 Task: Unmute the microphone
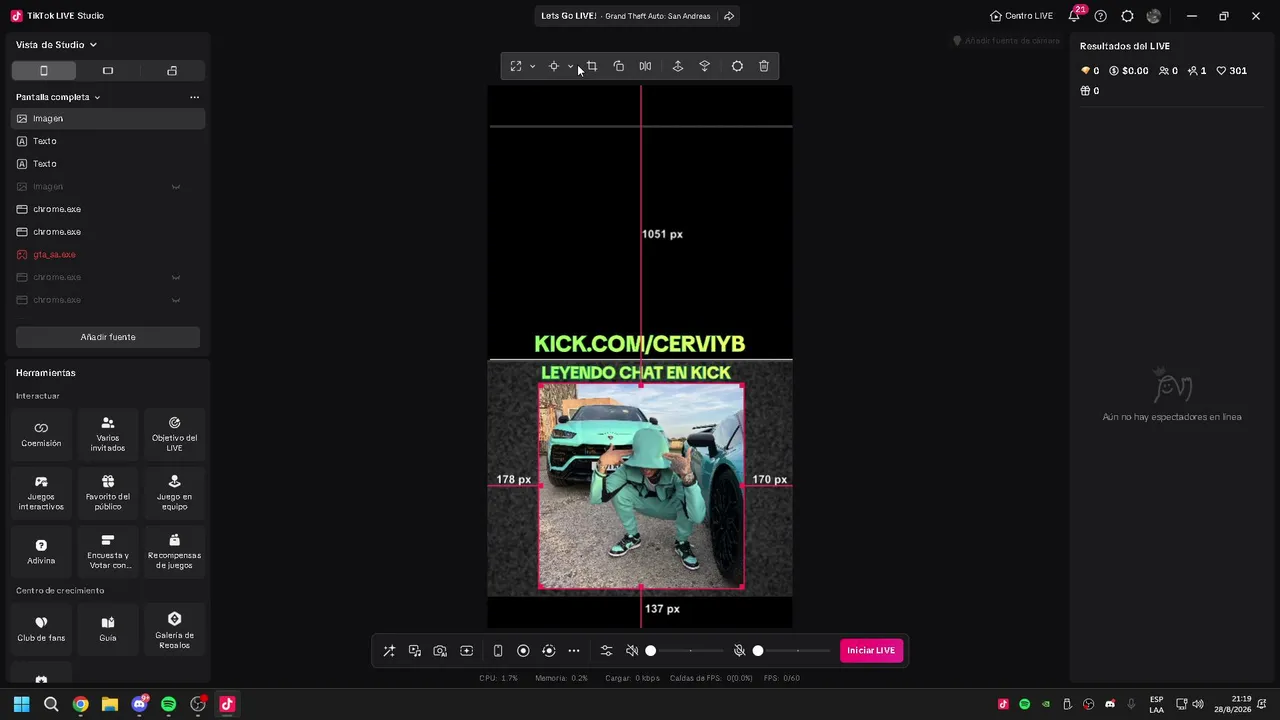click(x=739, y=651)
